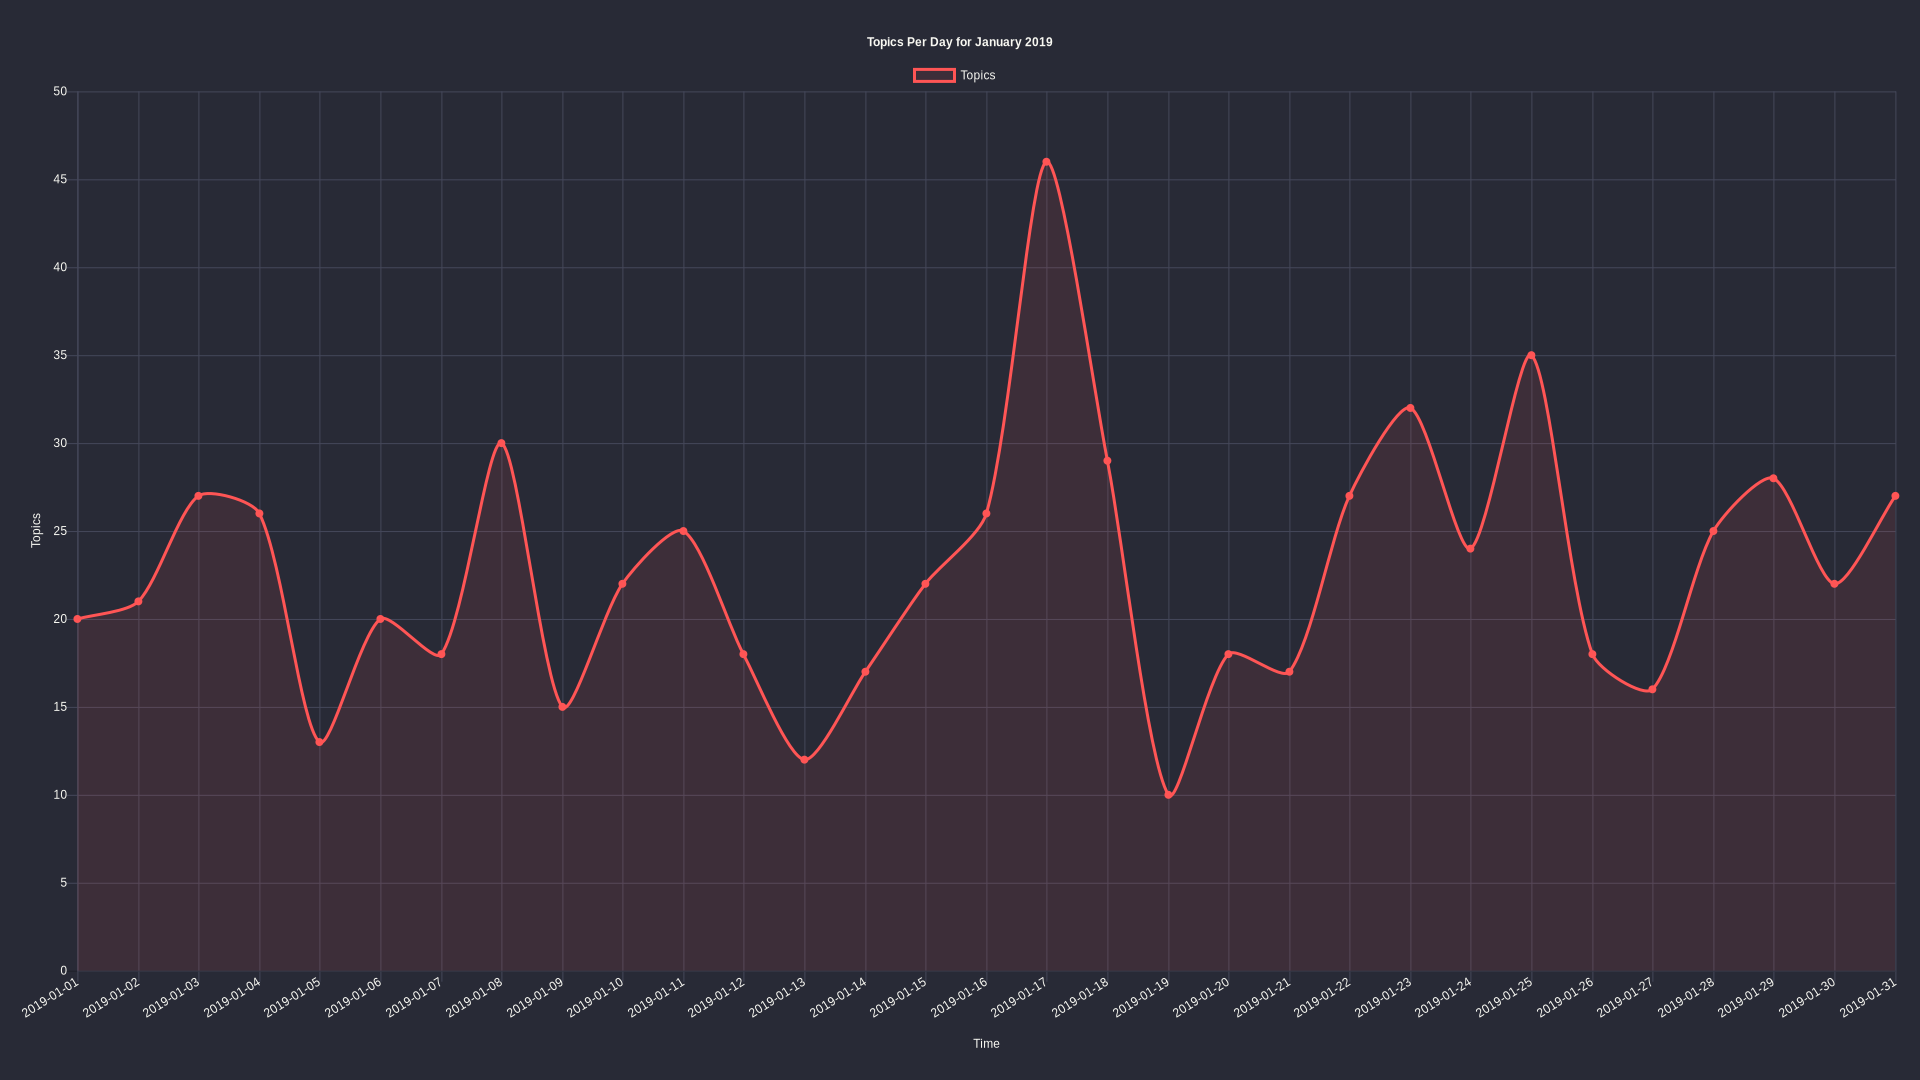Click the 2019-01-14 data point

pyautogui.click(x=865, y=672)
